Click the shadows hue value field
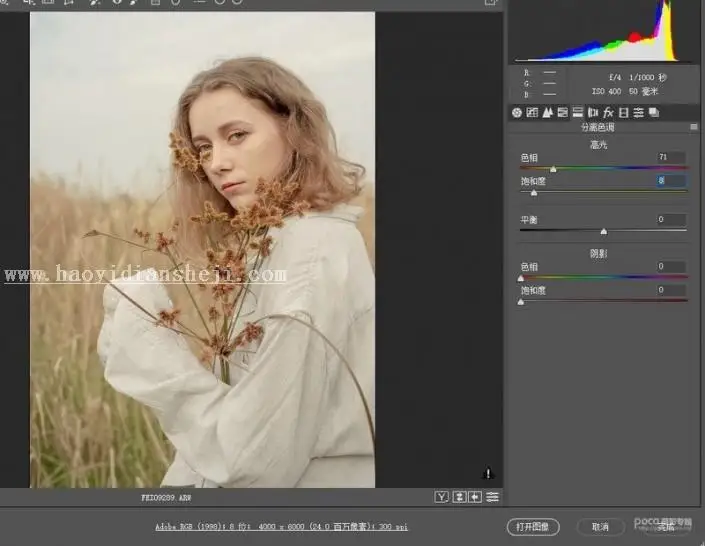 [671, 266]
